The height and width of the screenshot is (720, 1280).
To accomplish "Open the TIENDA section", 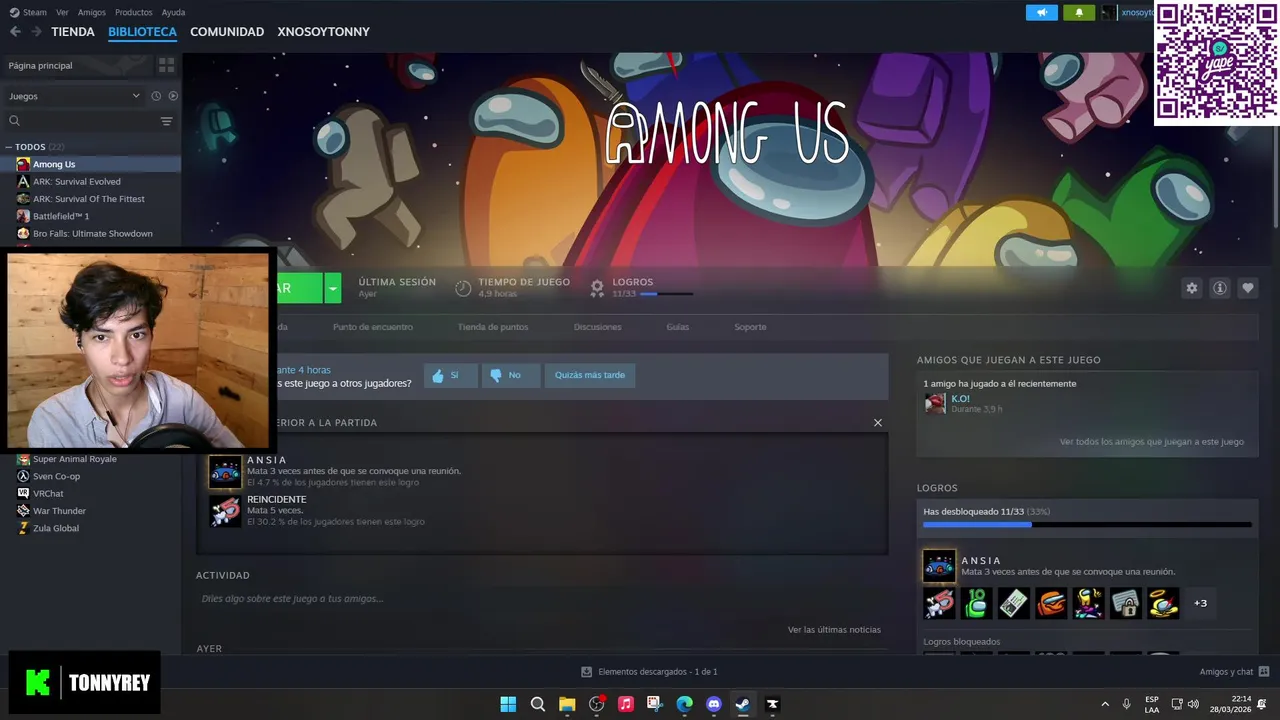I will point(73,32).
